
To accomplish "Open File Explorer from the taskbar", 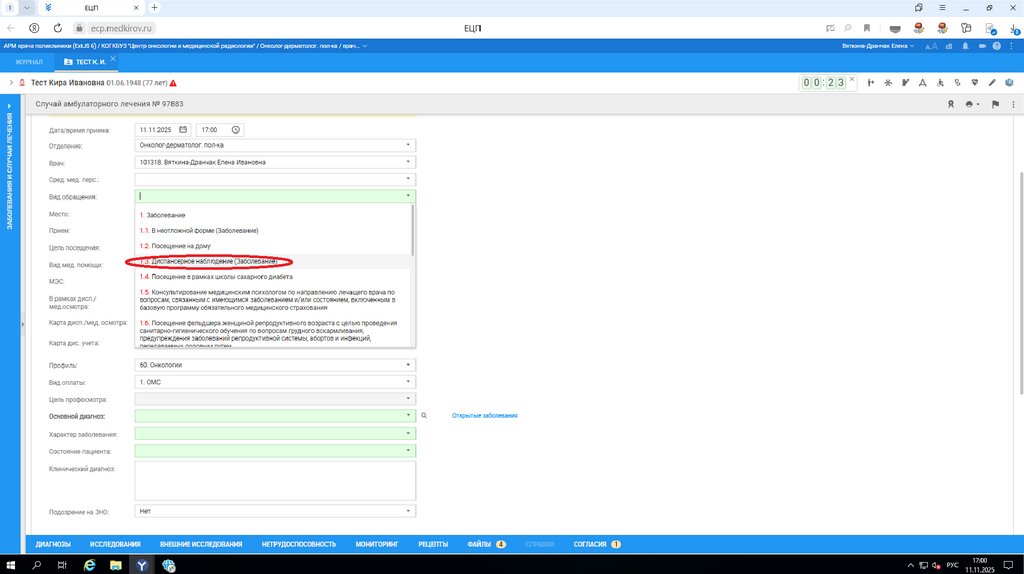I will click(116, 566).
